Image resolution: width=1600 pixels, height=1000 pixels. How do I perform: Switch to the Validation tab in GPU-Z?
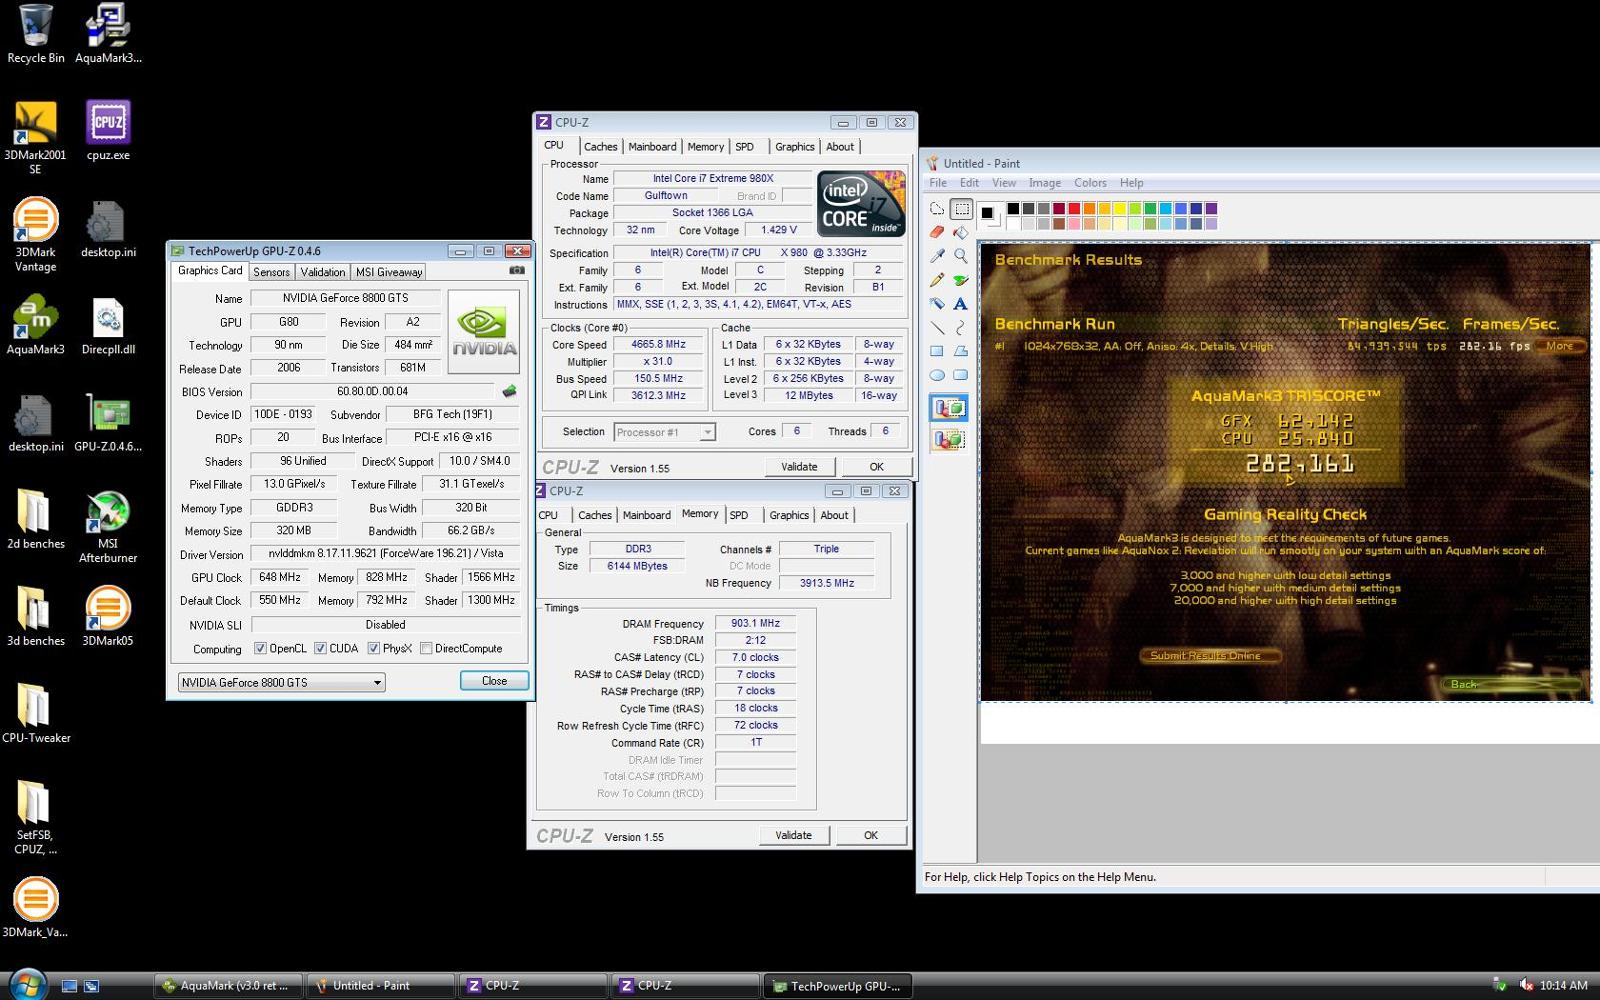pyautogui.click(x=322, y=272)
